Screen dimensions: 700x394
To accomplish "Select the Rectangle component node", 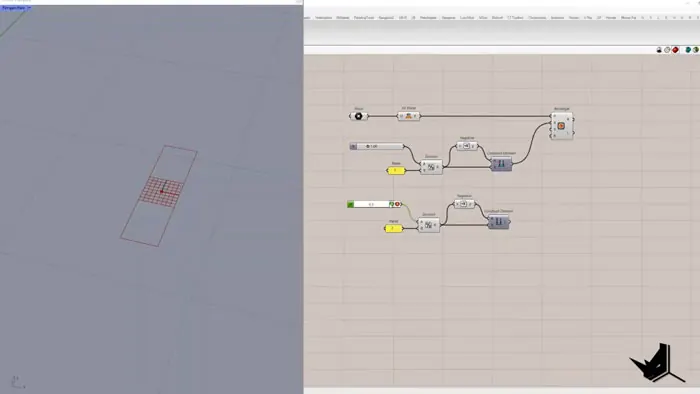I will coord(562,126).
